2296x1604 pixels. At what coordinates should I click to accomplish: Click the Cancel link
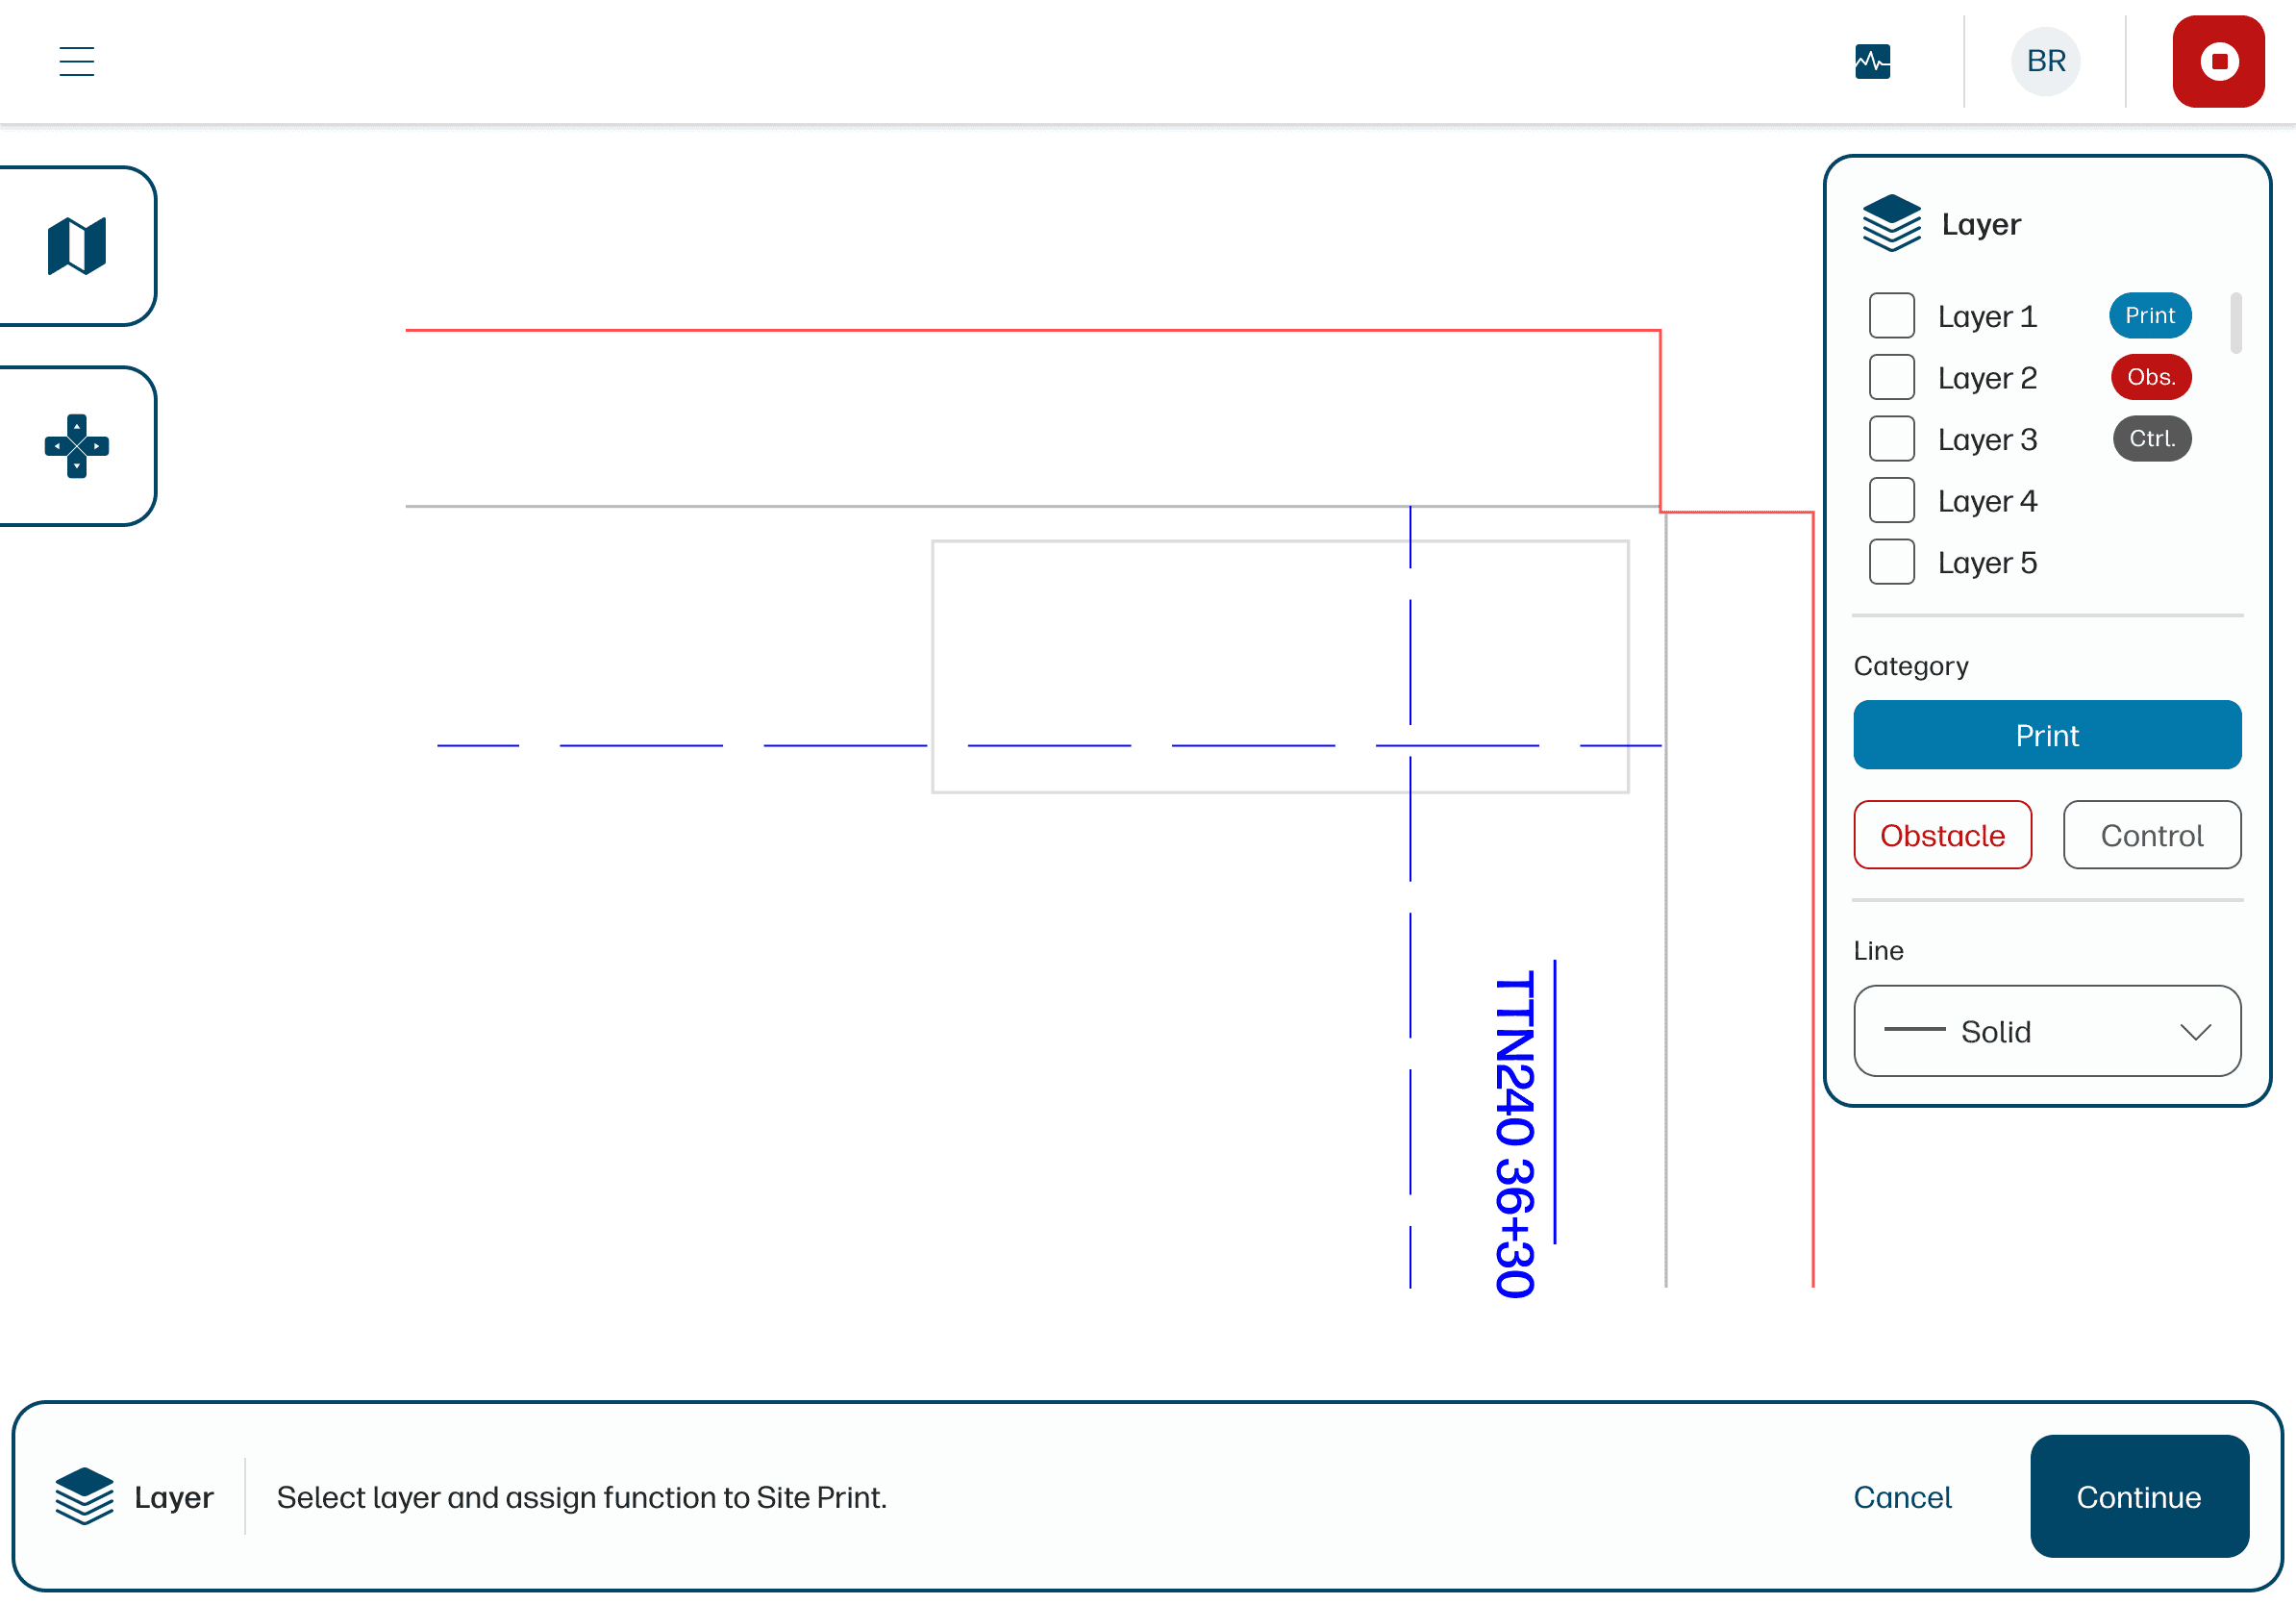pos(1901,1496)
